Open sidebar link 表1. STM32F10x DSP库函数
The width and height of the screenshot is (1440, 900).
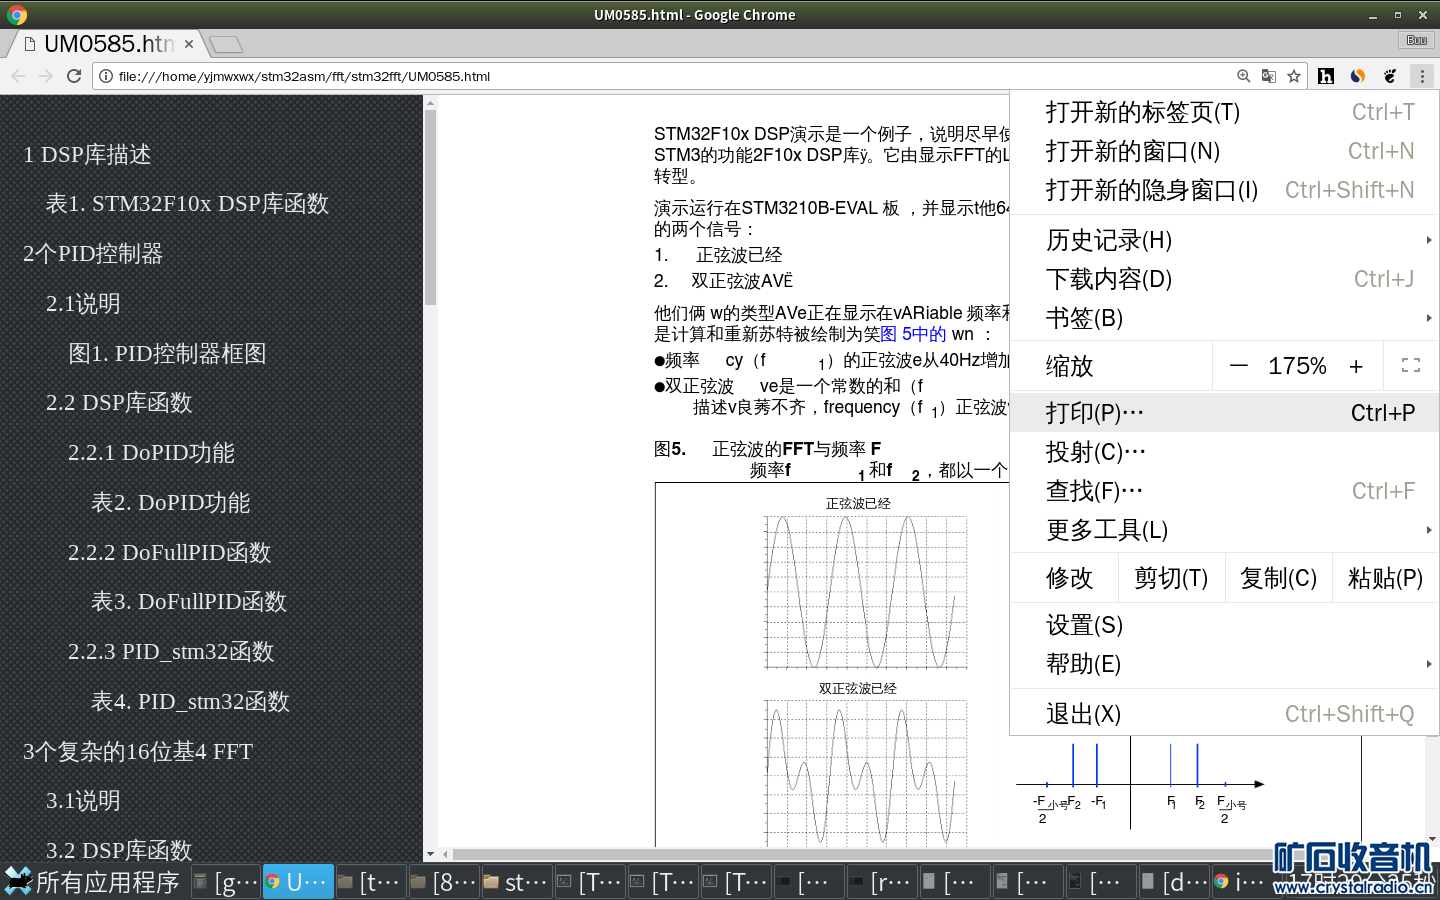187,204
